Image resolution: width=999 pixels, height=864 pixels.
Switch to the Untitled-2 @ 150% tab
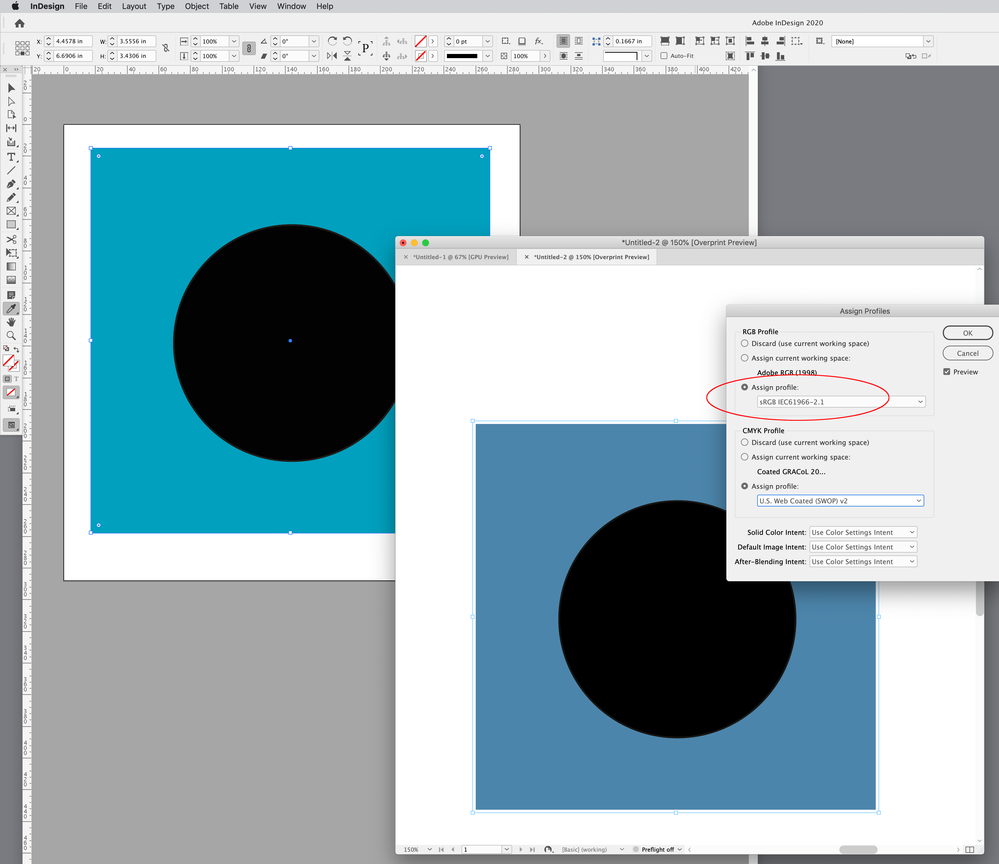591,257
